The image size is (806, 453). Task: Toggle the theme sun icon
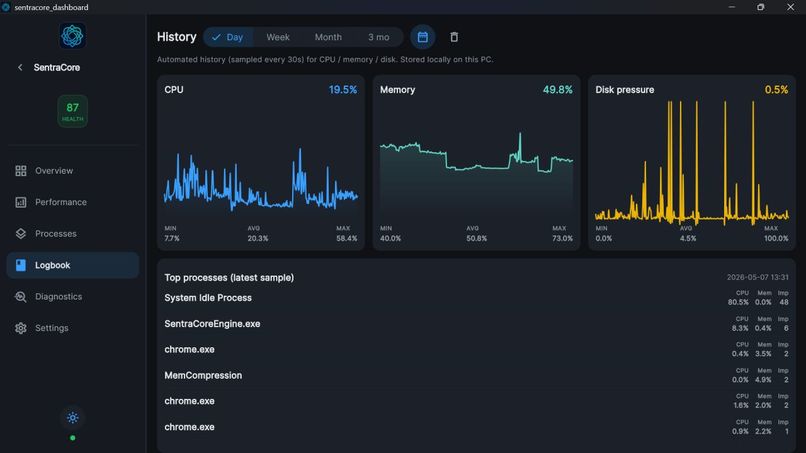click(x=72, y=418)
